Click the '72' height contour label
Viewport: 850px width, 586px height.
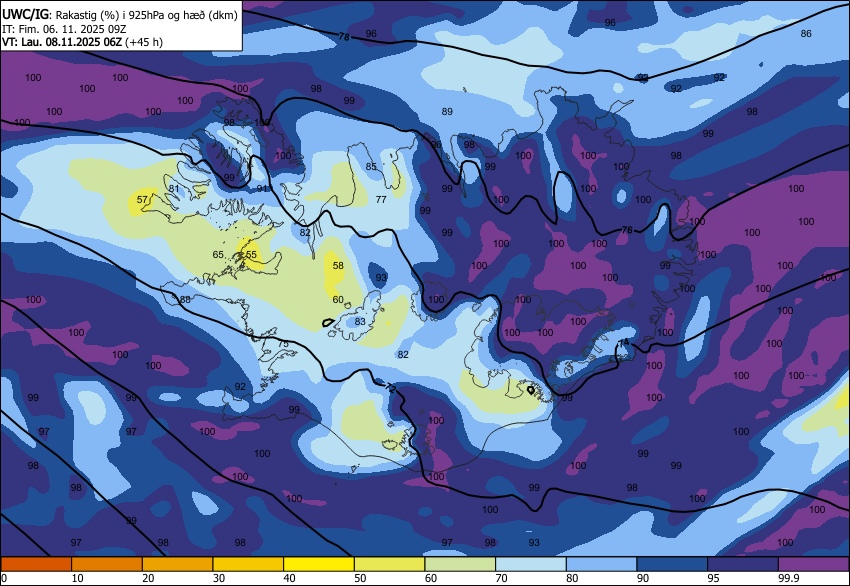pyautogui.click(x=390, y=388)
